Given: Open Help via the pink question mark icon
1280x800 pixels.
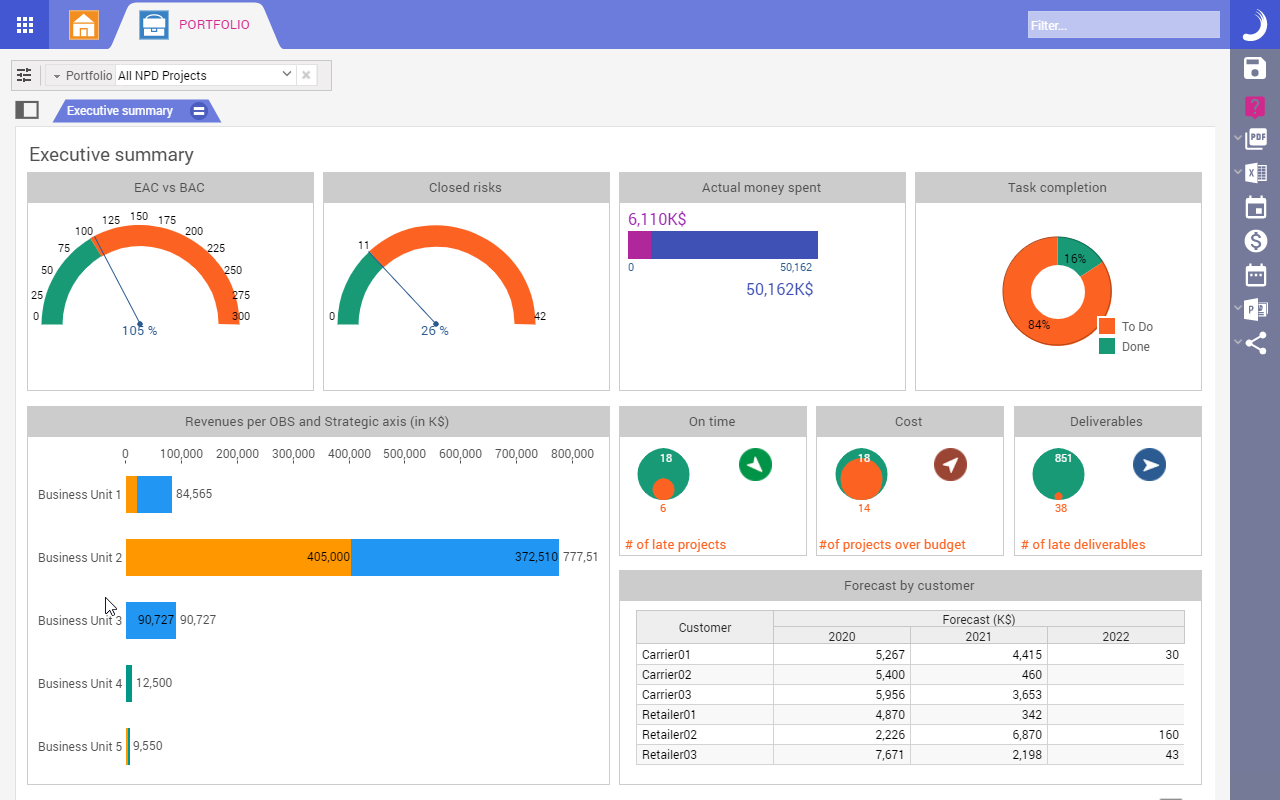Looking at the screenshot, I should pyautogui.click(x=1255, y=106).
